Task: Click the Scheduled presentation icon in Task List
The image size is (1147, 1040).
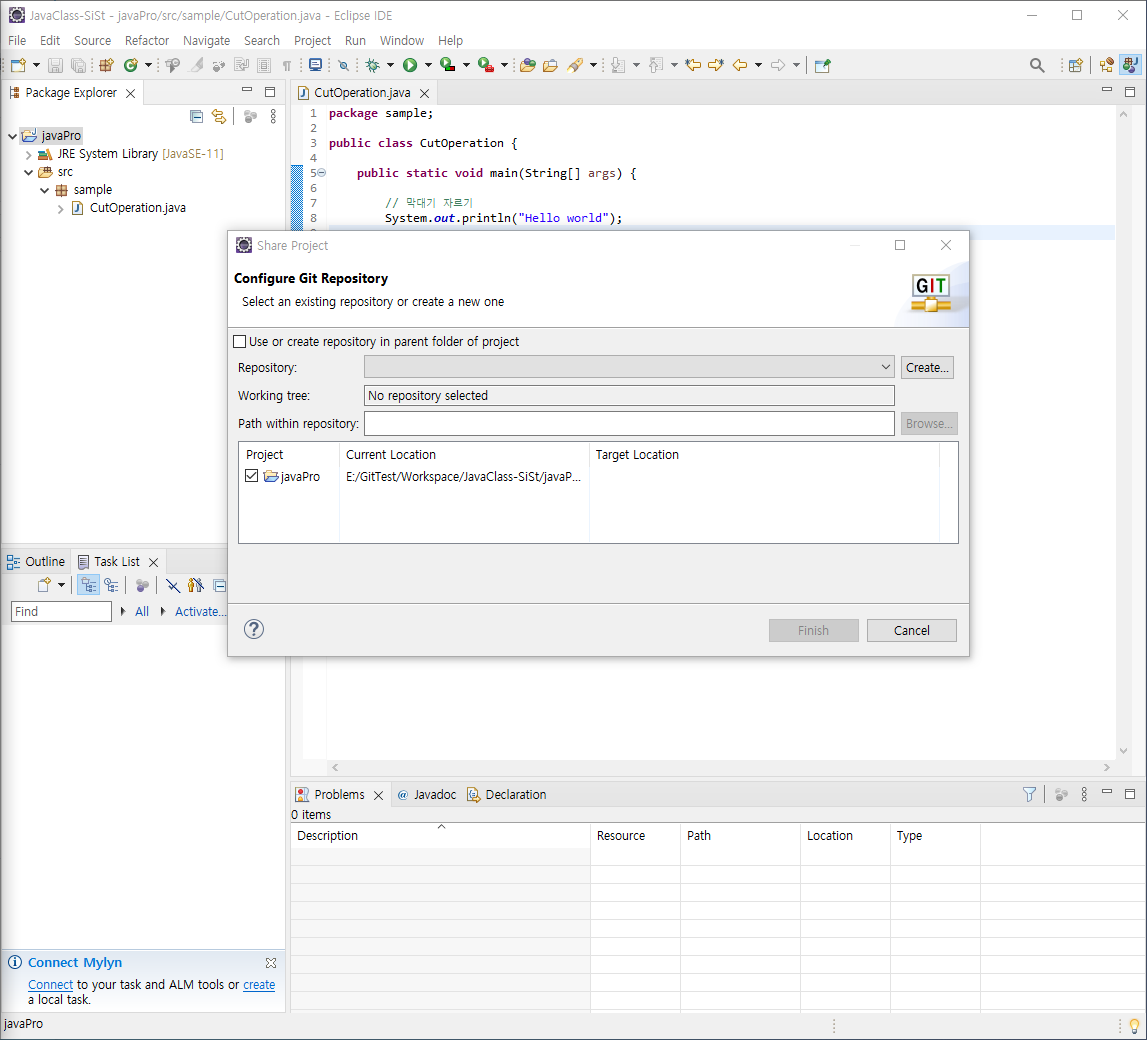Action: coord(111,585)
